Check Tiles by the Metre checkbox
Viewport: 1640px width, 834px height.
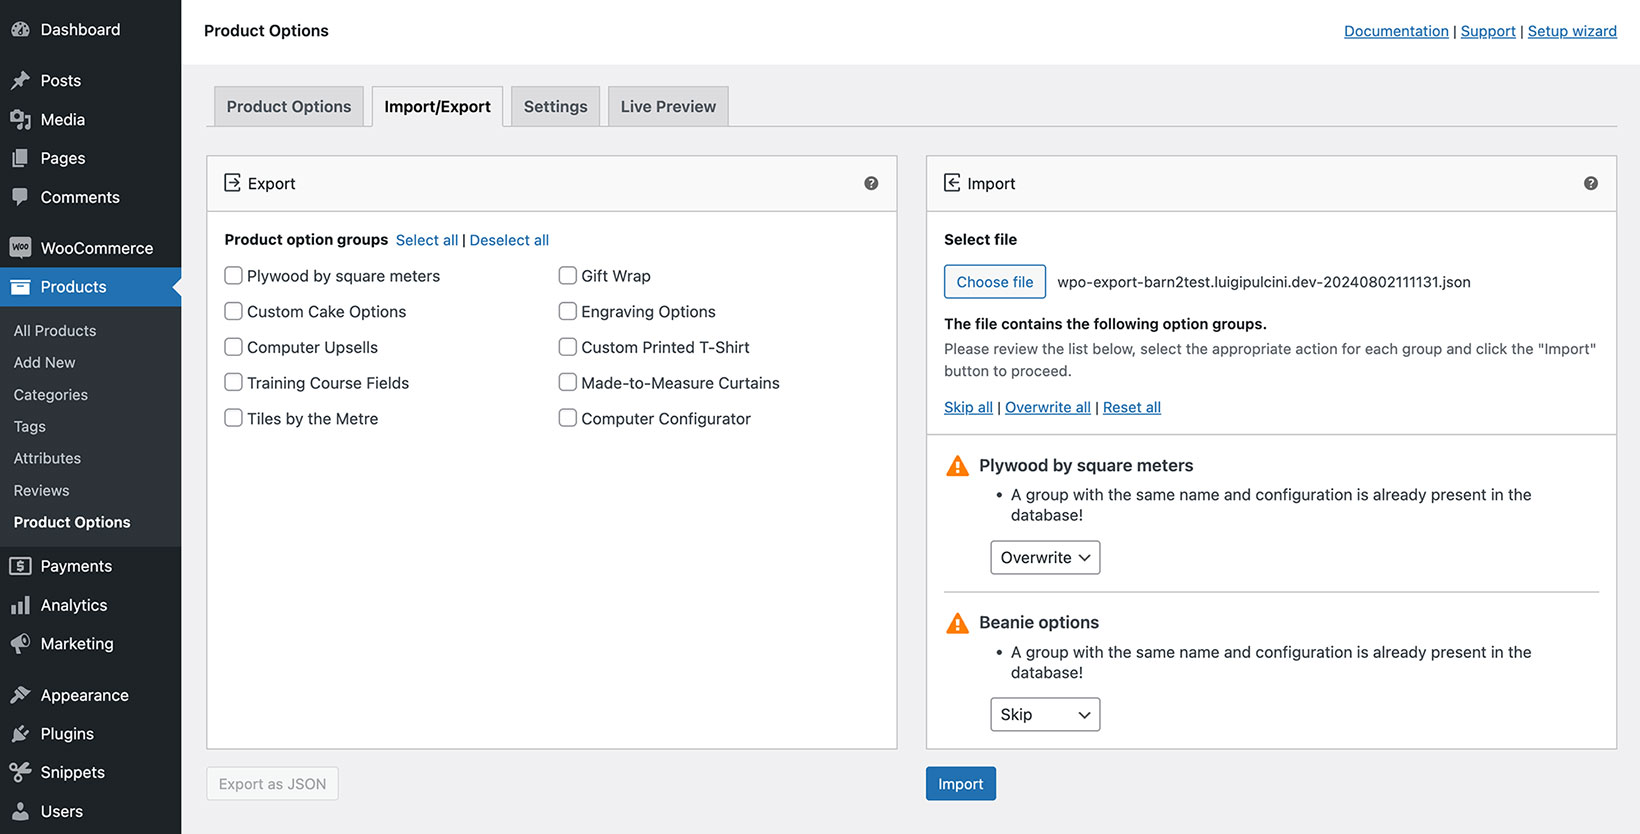pyautogui.click(x=233, y=418)
